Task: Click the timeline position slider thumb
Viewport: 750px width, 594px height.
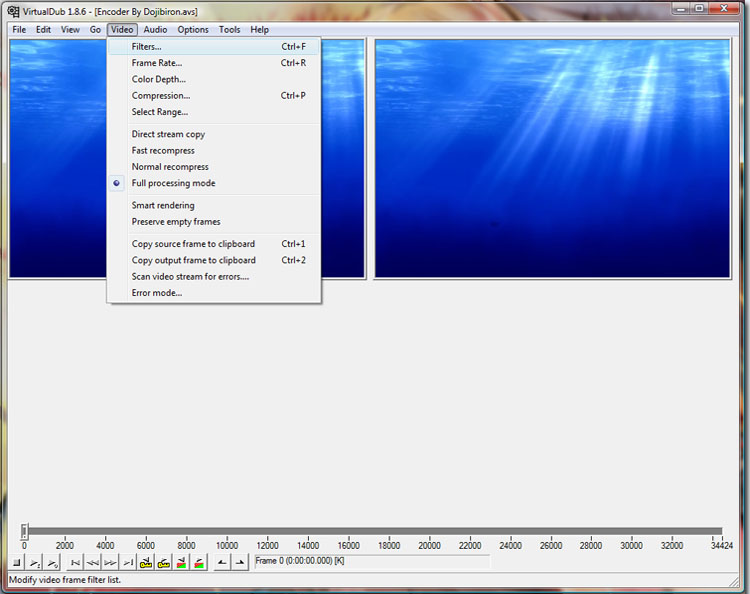Action: pos(25,531)
